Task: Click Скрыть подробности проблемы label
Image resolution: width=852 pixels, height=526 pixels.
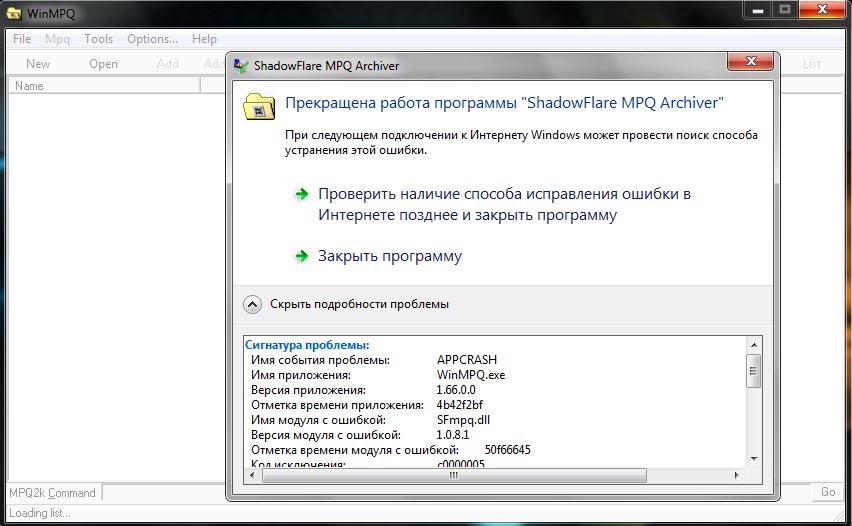Action: 359,304
